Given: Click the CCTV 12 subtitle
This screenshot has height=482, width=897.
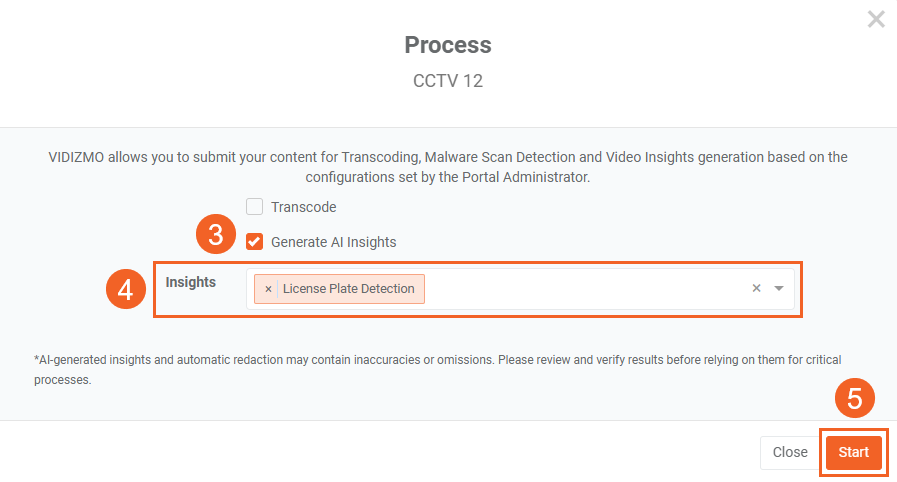Looking at the screenshot, I should tap(448, 82).
